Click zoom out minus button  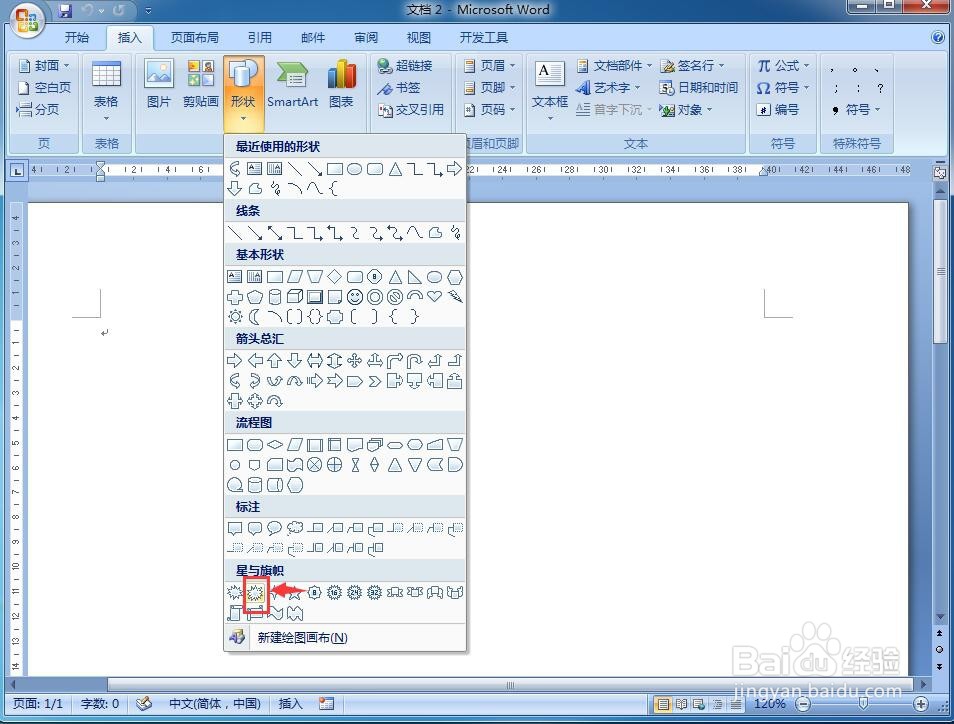[x=803, y=705]
